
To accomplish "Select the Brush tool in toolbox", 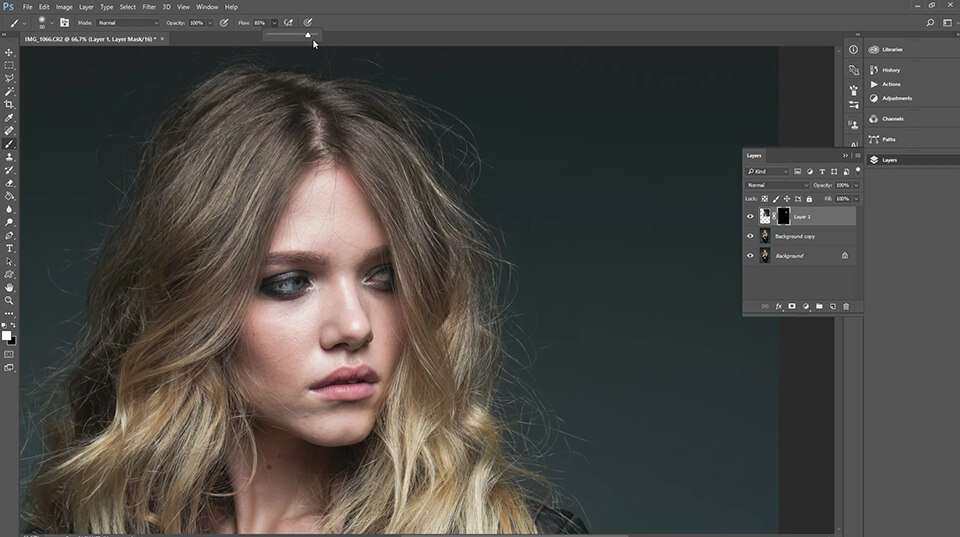I will 9,144.
